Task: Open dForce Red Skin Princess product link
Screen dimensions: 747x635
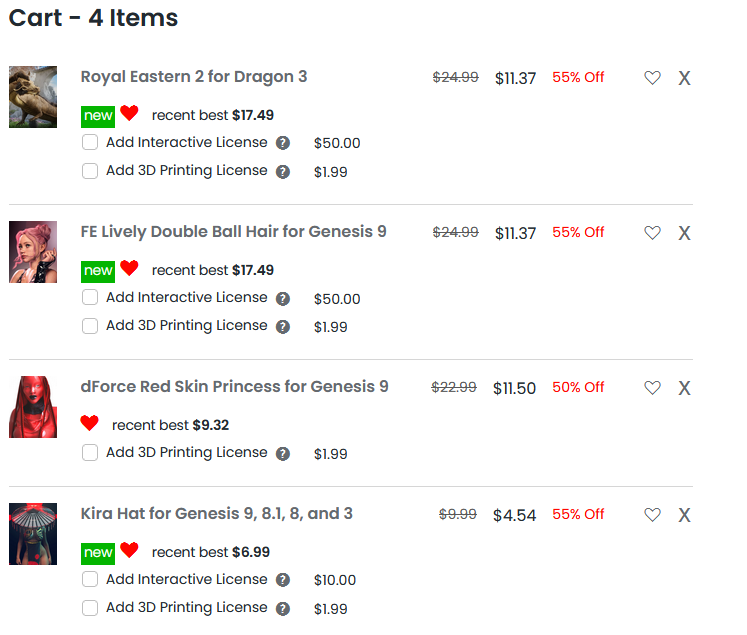Action: coord(234,387)
